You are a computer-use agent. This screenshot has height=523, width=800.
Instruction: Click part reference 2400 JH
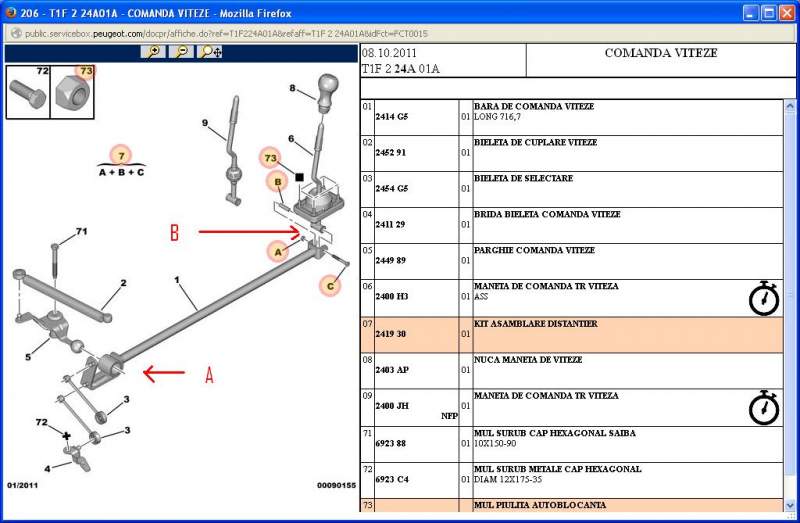391,406
